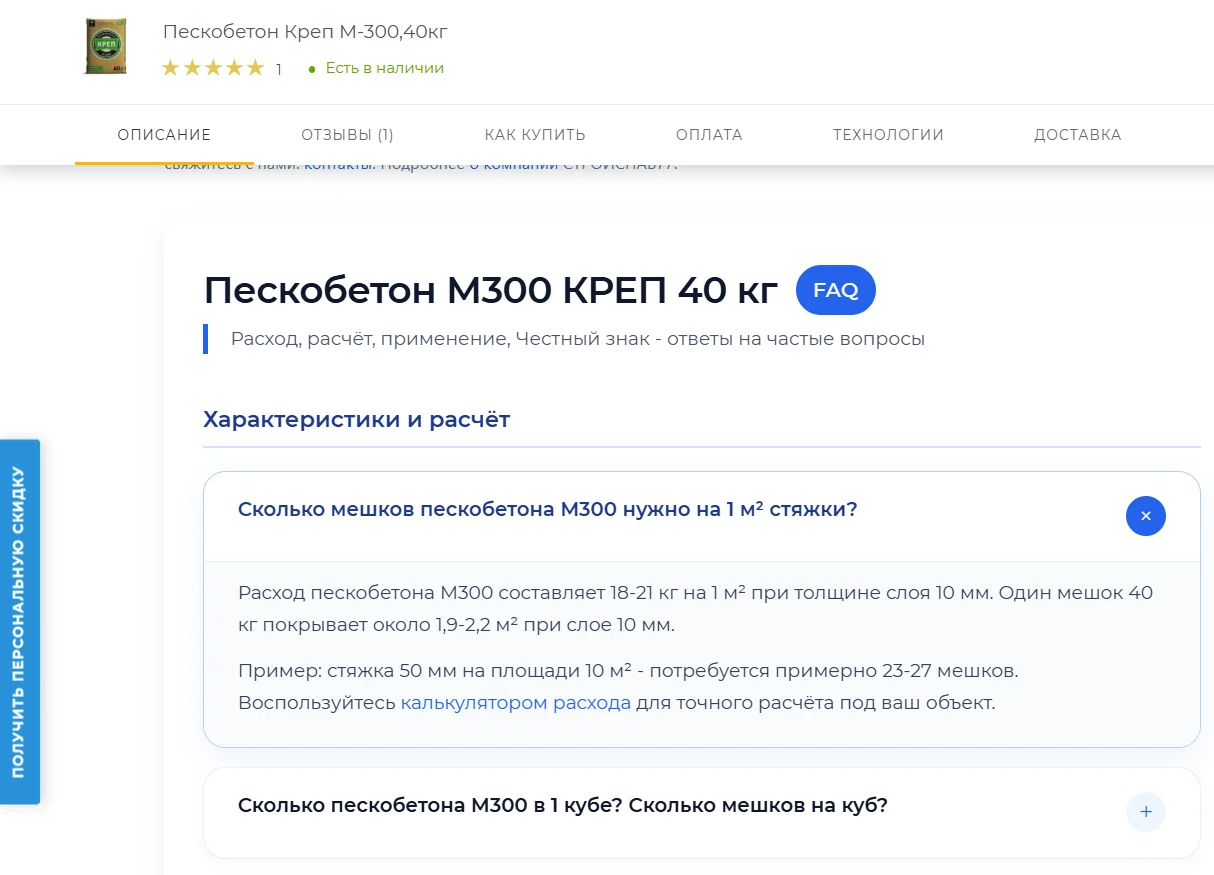Click the heading Пескобетон М300 КРЕП 40 кг
This screenshot has width=1214, height=875.
click(491, 291)
